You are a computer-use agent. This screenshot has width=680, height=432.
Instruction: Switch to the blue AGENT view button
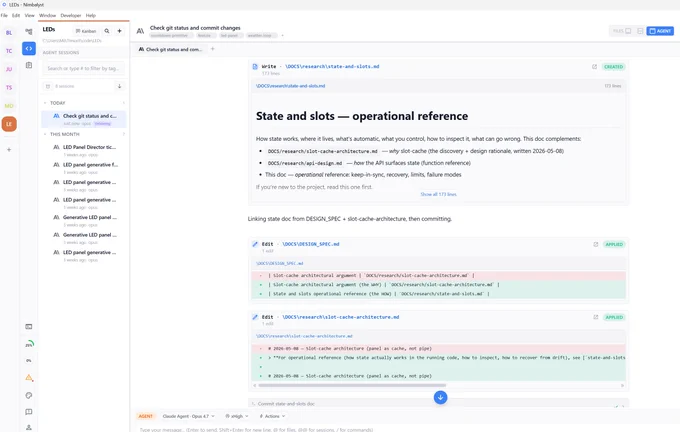tap(660, 31)
